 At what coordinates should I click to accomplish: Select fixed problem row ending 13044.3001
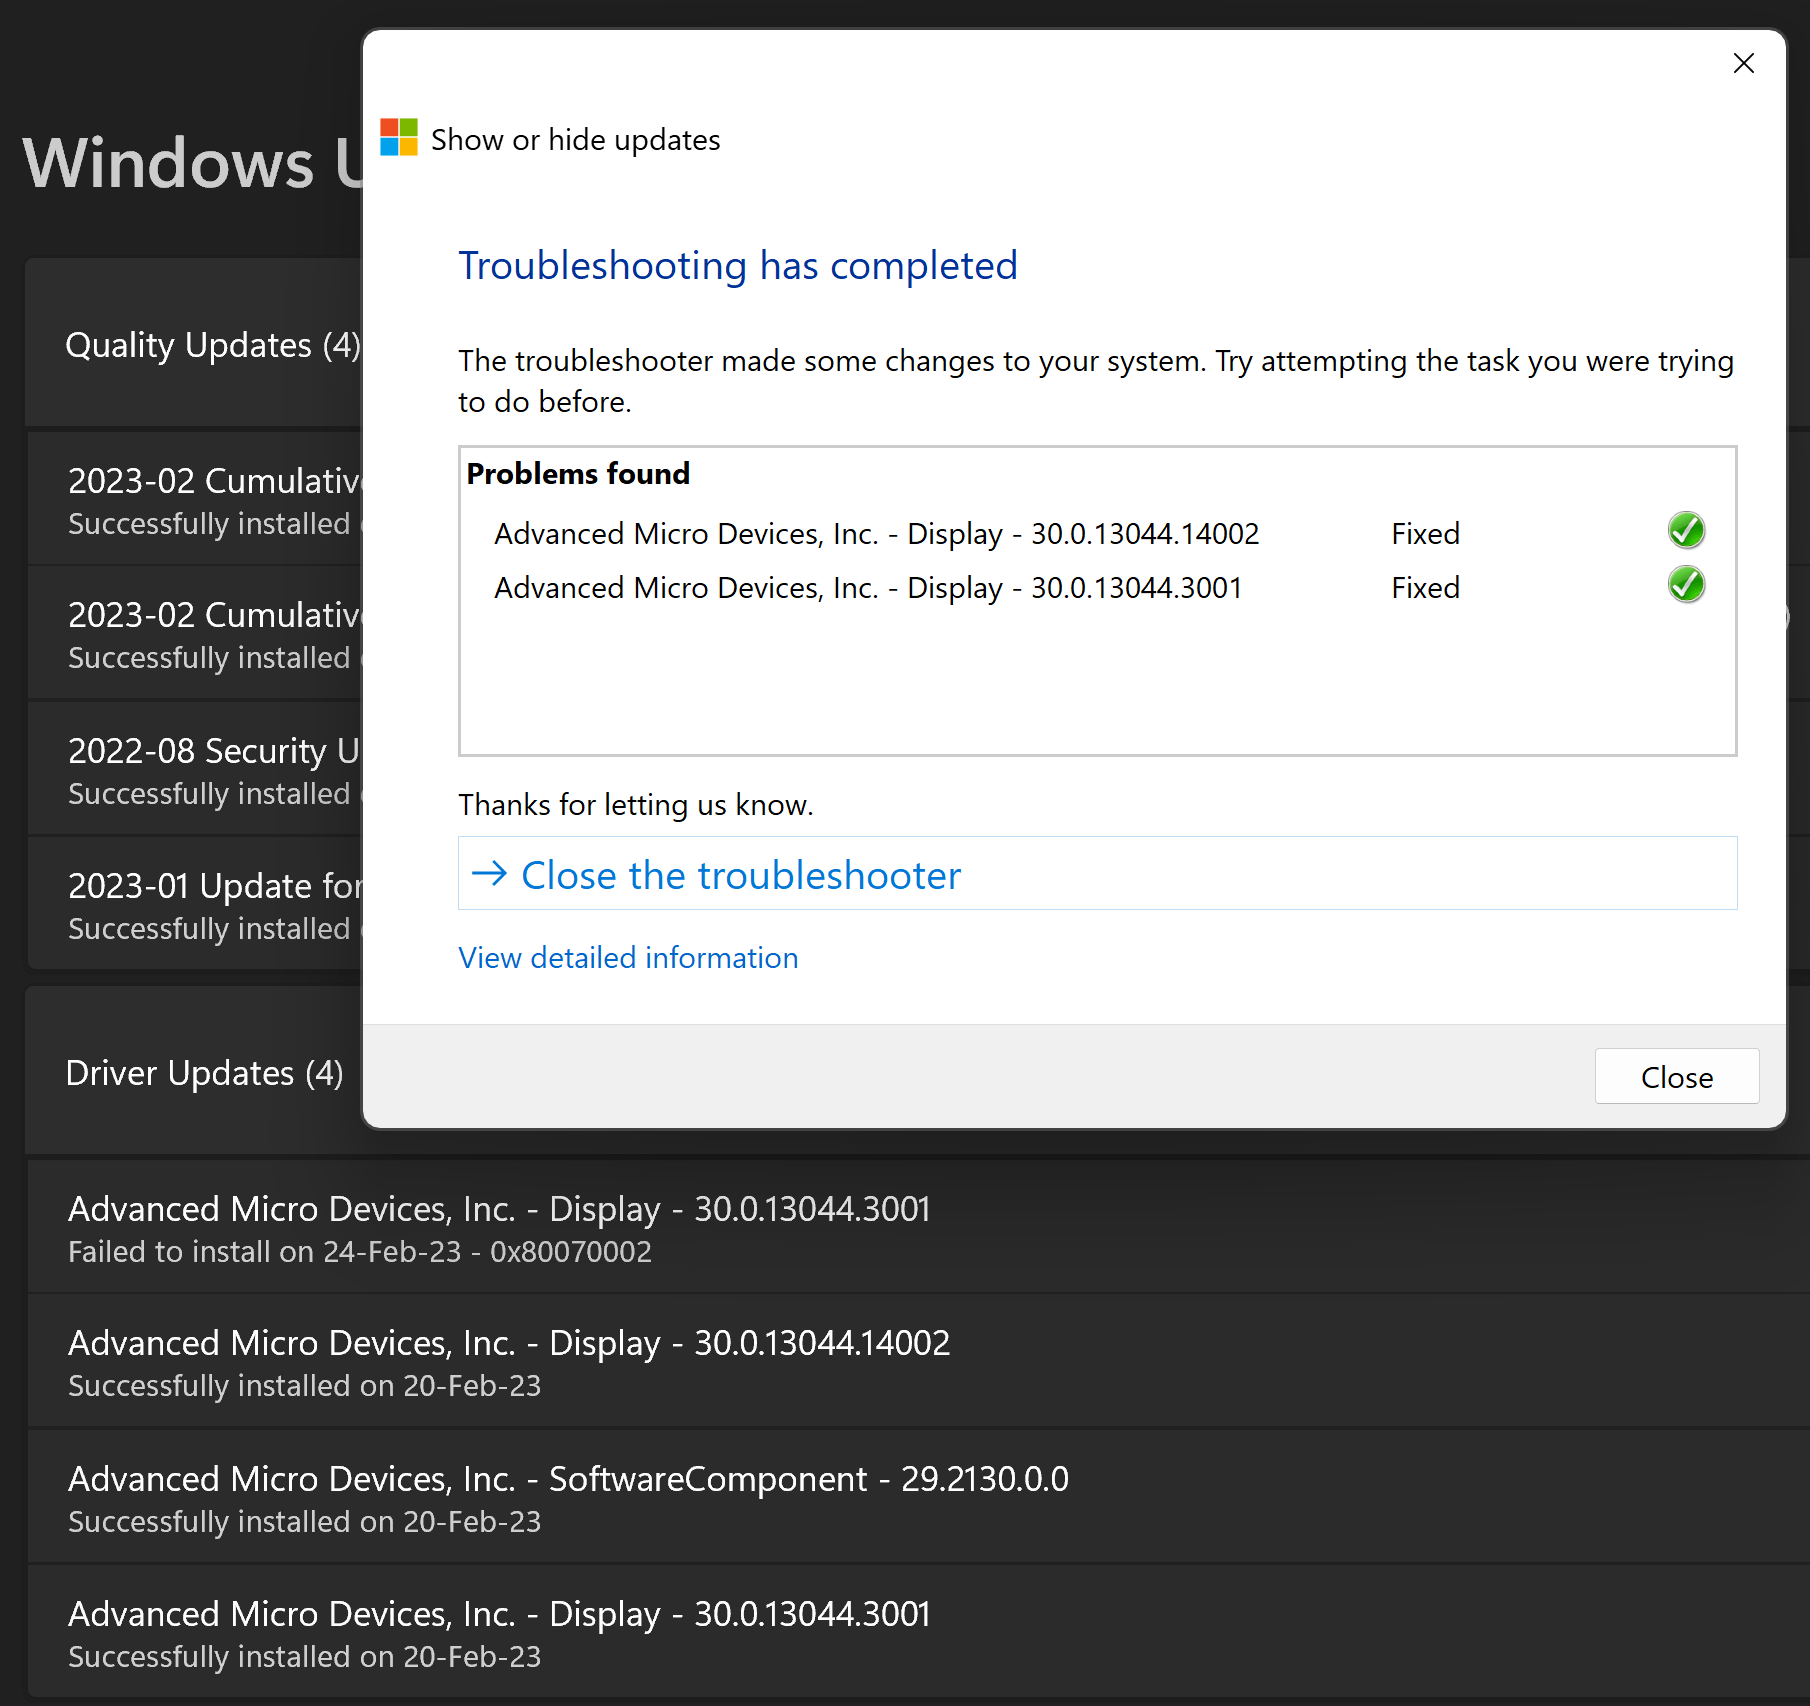(1097, 587)
